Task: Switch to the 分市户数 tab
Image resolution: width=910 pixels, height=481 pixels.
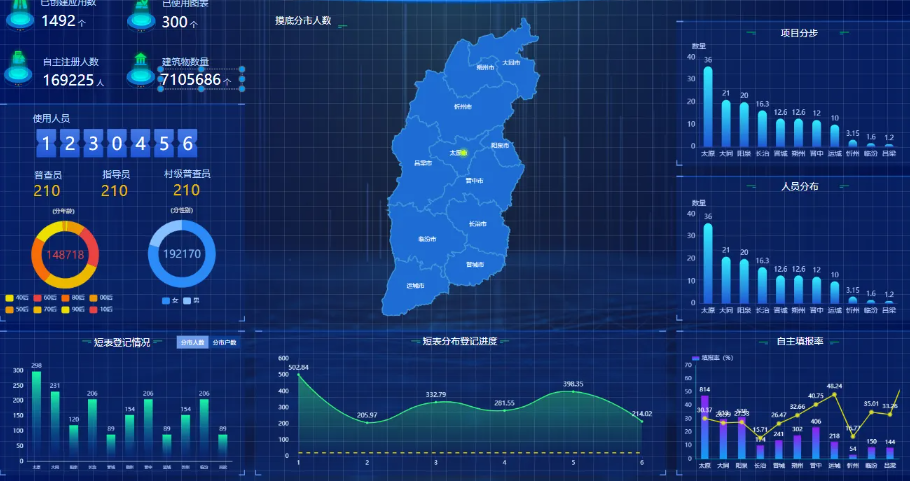Action: 224,342
